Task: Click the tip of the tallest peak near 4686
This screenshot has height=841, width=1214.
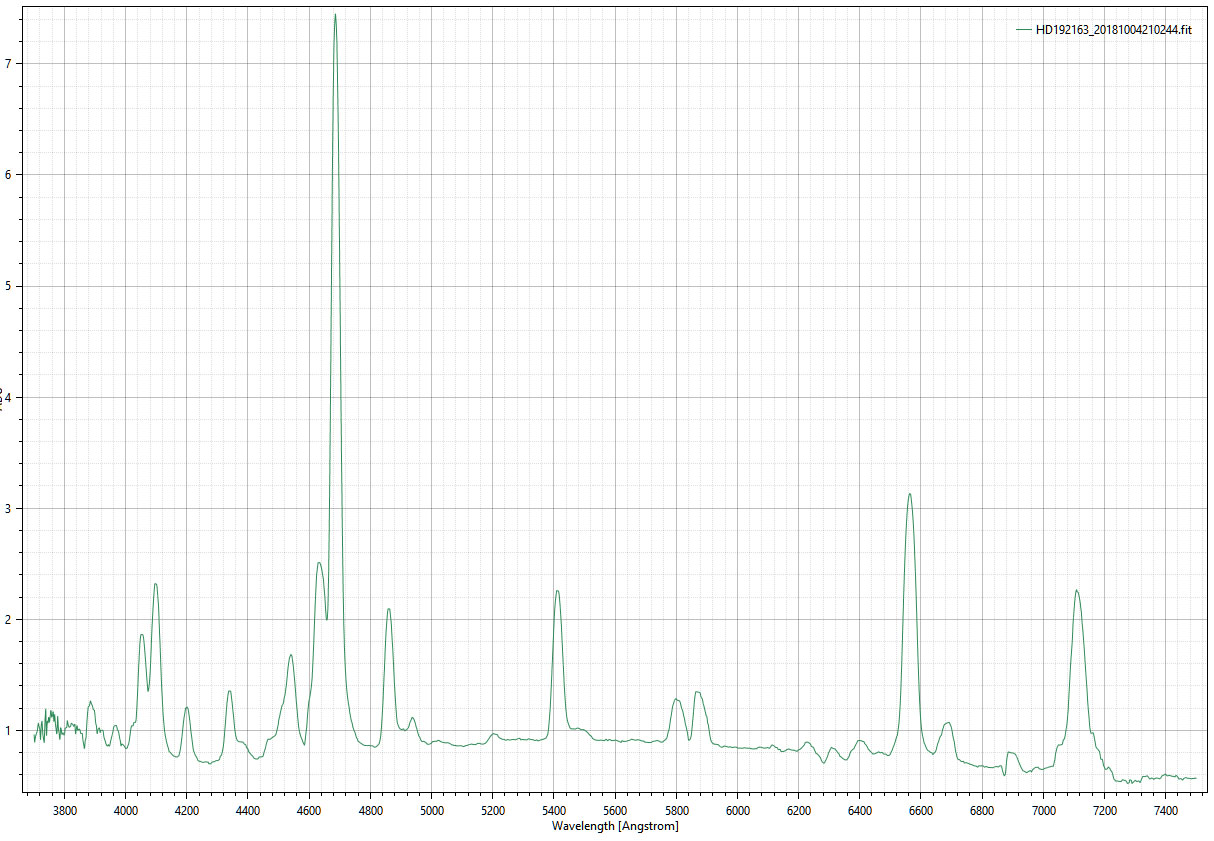Action: 335,14
